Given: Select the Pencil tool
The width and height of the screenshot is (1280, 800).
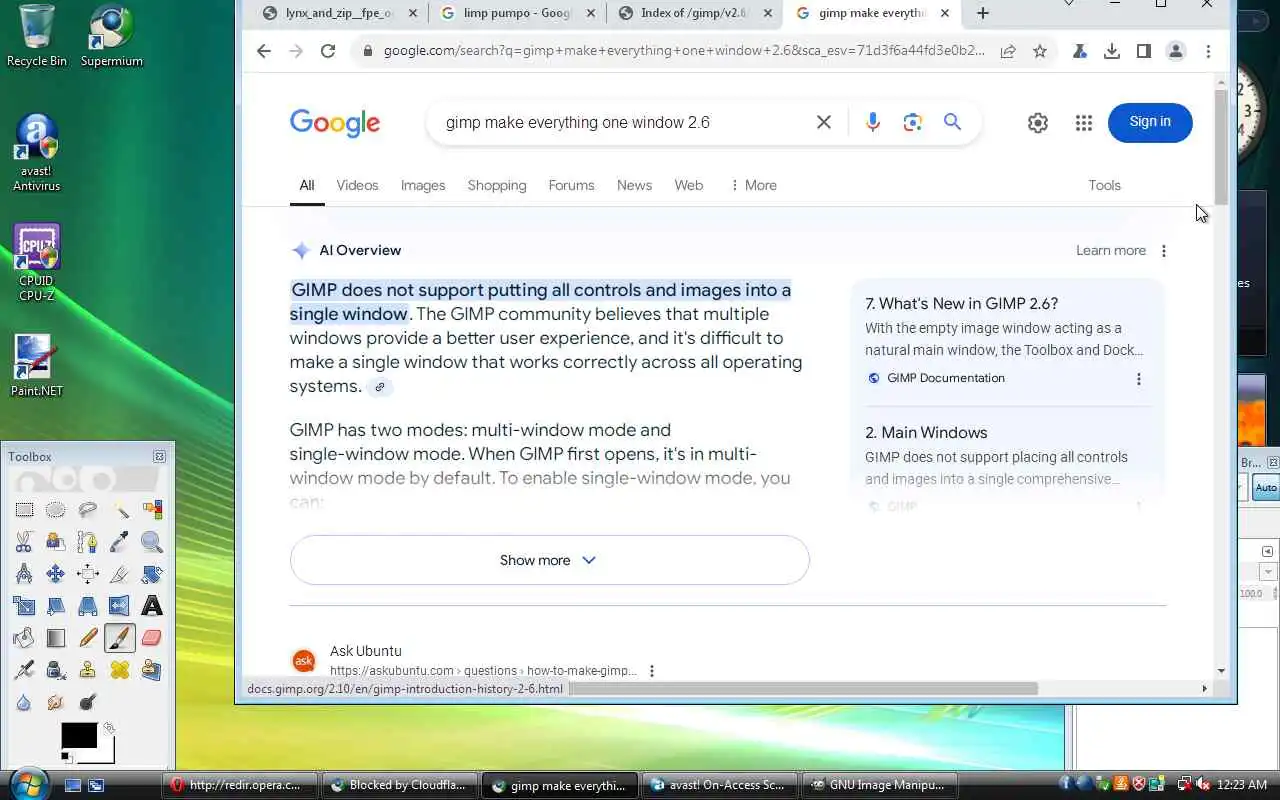Looking at the screenshot, I should 88,638.
